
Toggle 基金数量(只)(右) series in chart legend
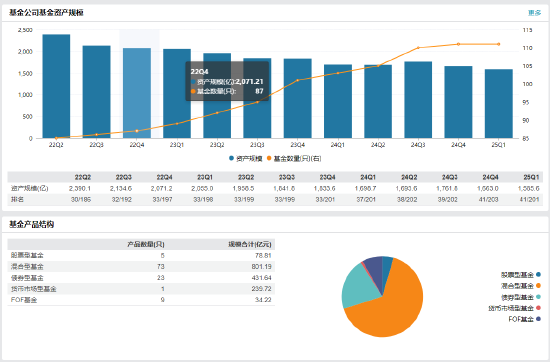click(x=294, y=159)
